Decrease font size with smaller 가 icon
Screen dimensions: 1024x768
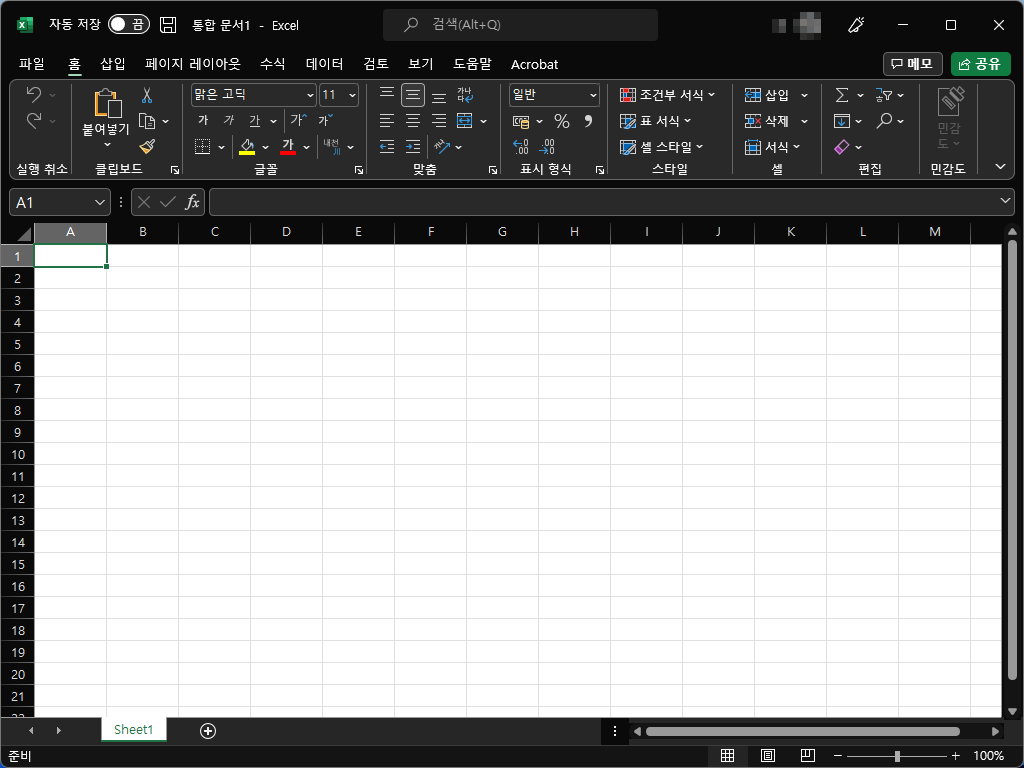tap(325, 120)
